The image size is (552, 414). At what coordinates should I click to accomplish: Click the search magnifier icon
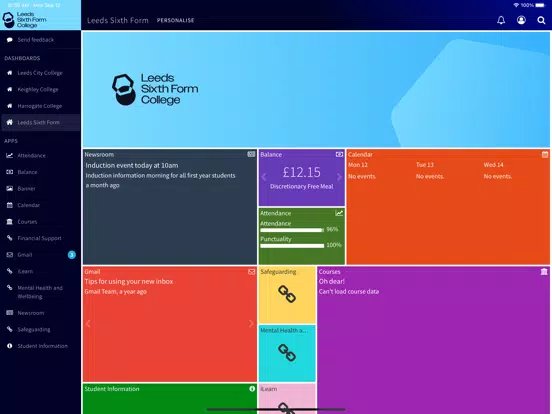[541, 20]
